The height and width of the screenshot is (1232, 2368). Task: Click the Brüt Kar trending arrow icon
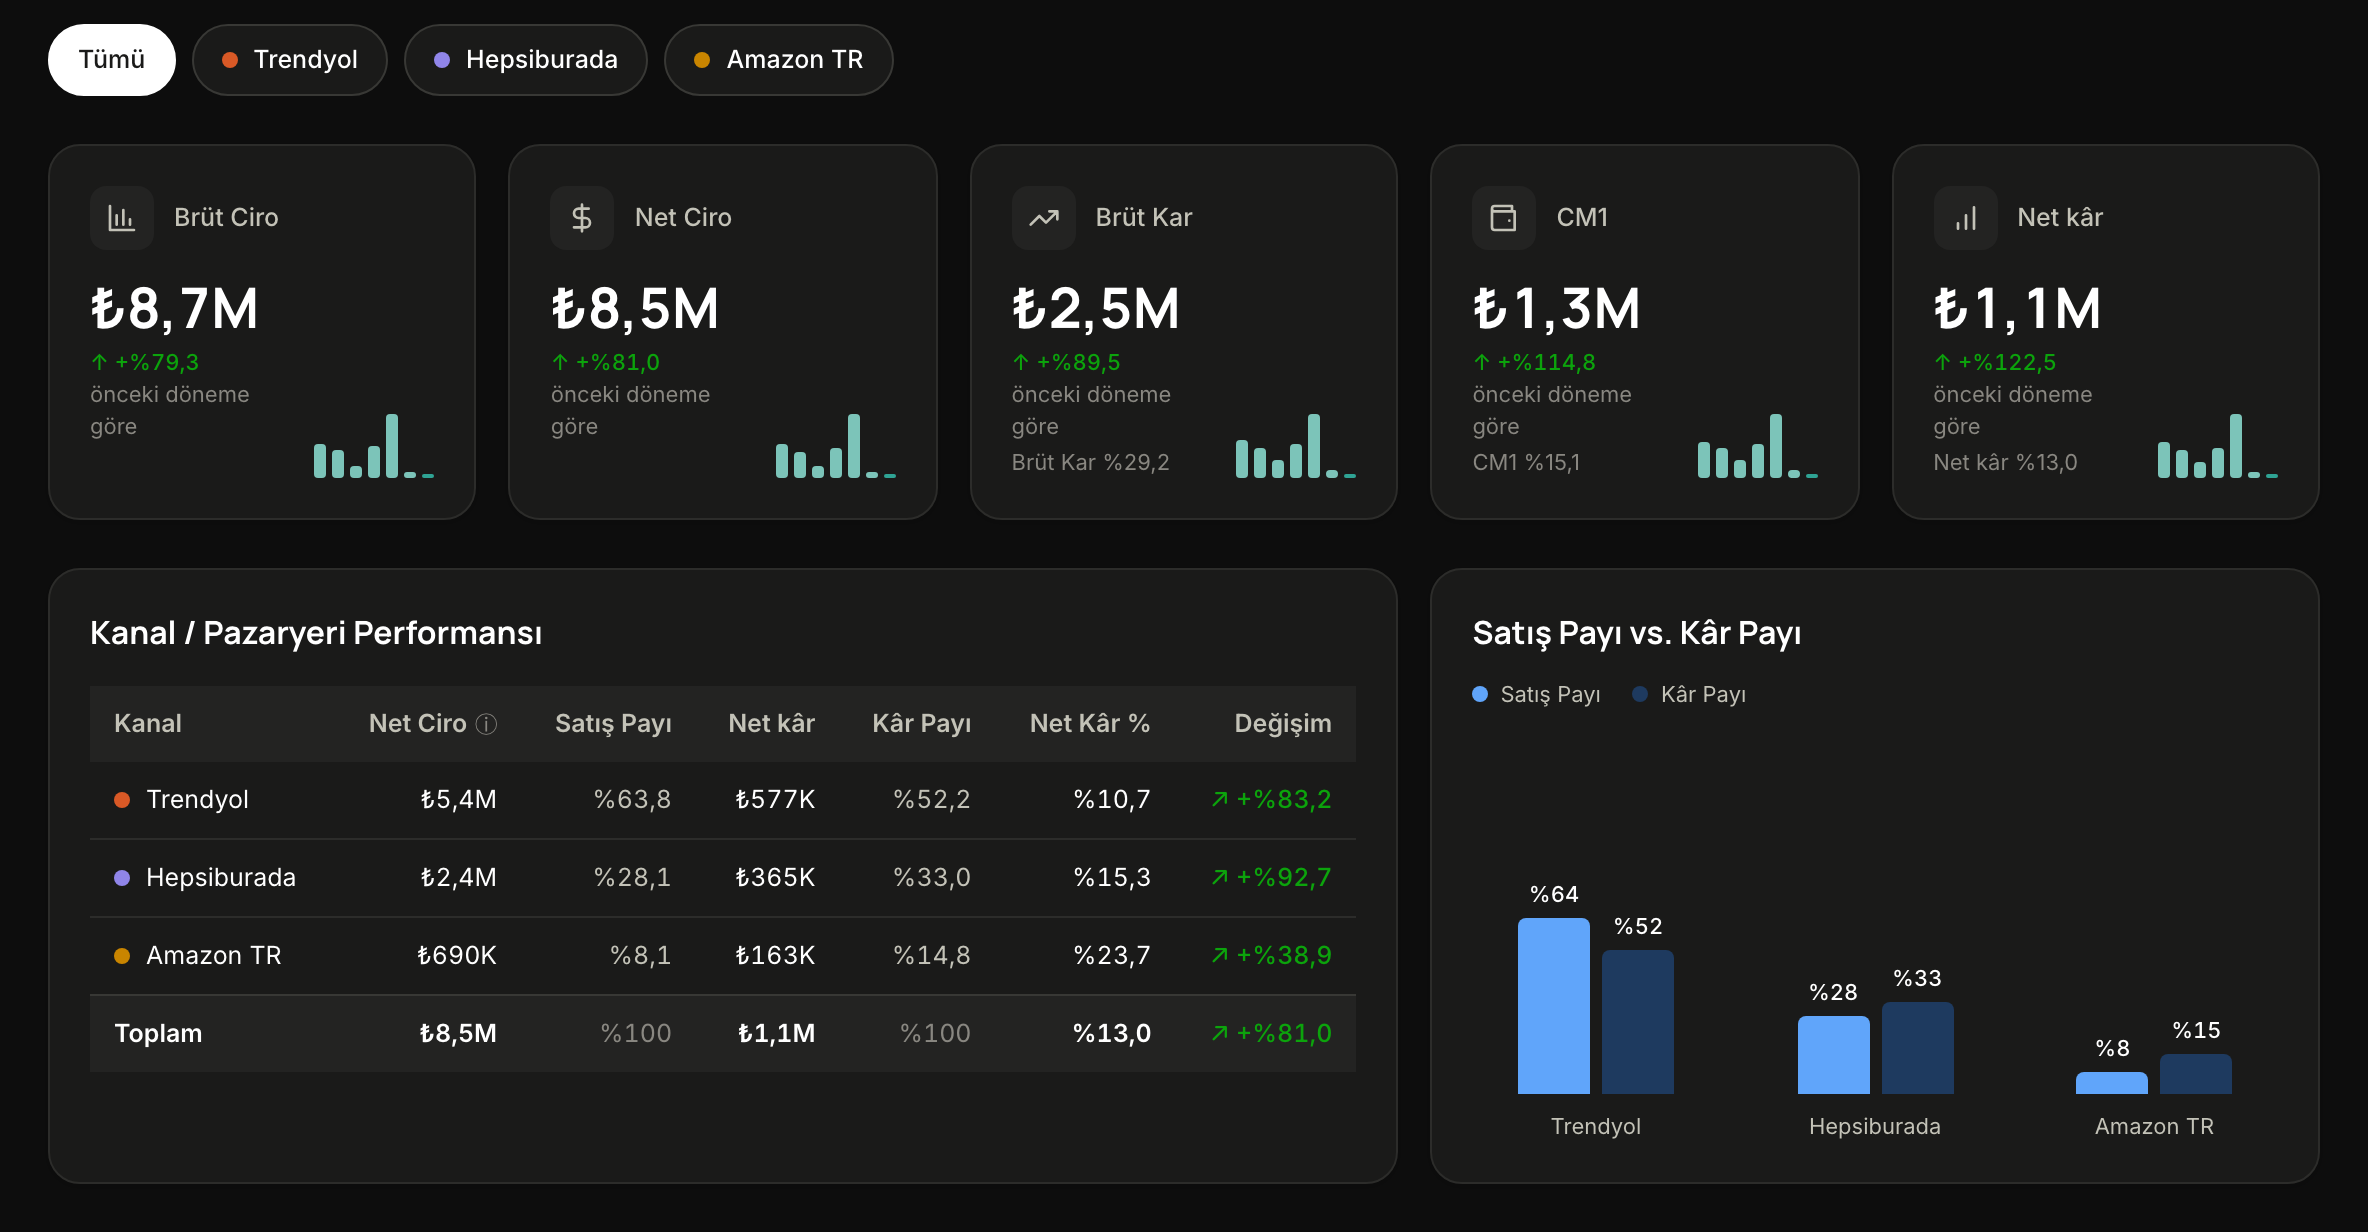1044,218
